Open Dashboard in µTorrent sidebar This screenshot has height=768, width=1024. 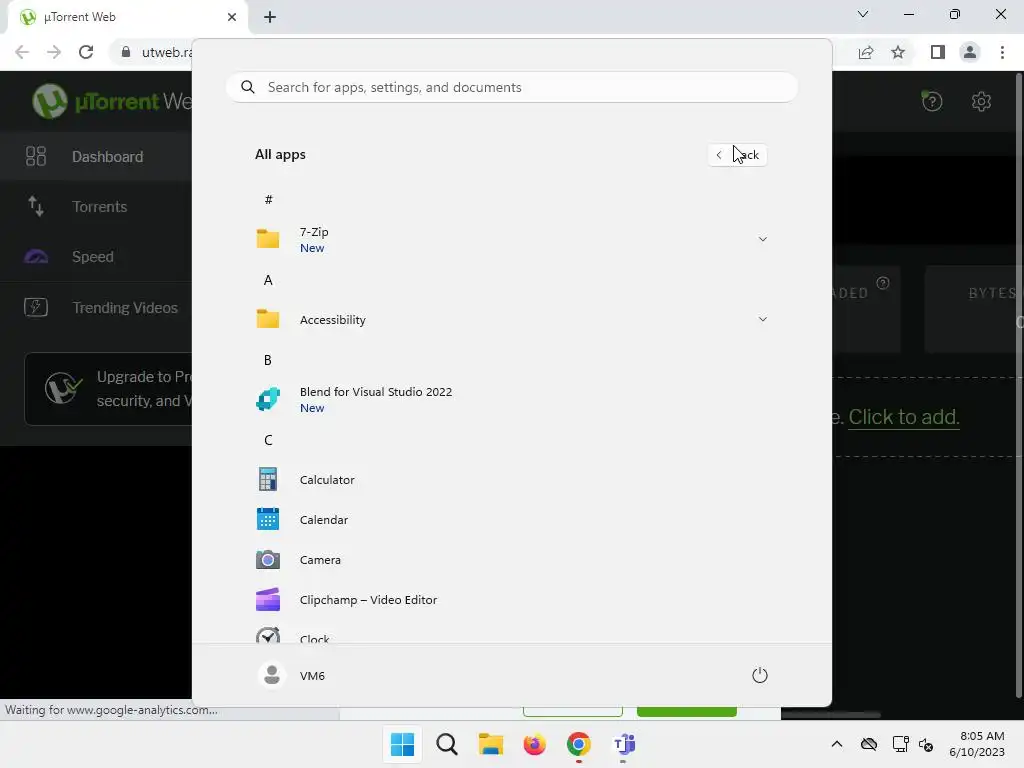(96, 157)
